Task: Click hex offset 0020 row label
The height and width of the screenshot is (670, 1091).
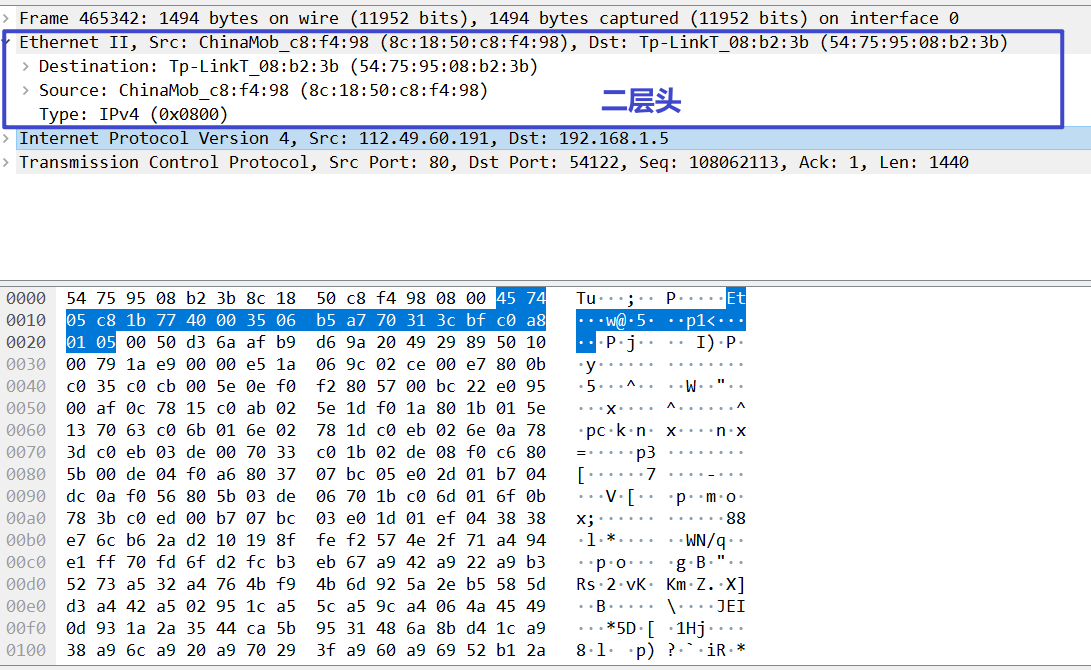Action: 26,342
